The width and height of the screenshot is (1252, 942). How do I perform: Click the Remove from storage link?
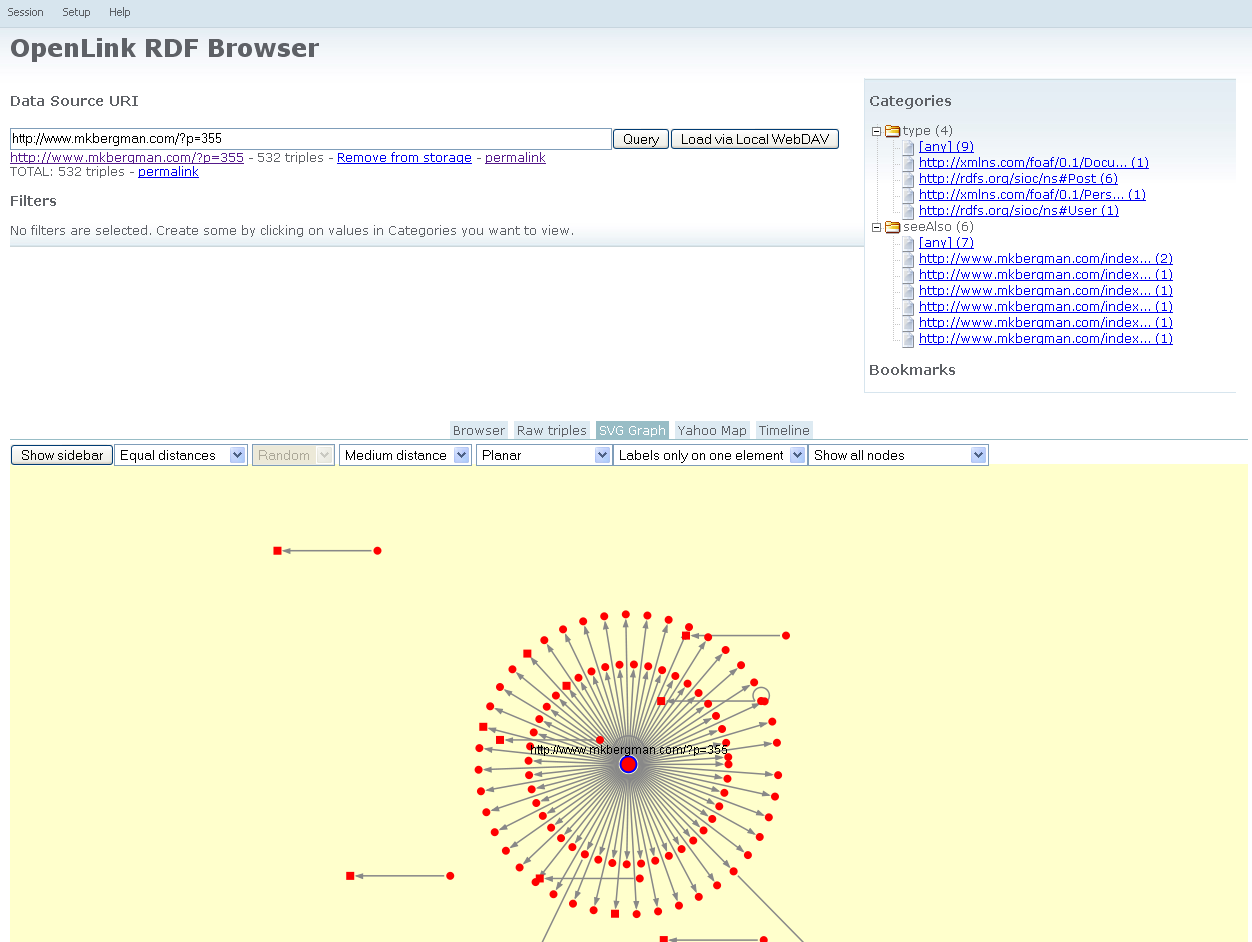404,158
